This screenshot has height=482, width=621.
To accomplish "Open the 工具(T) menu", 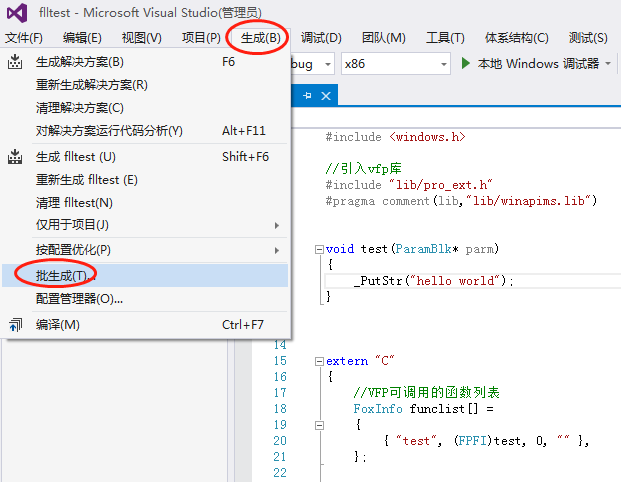I will [x=445, y=38].
